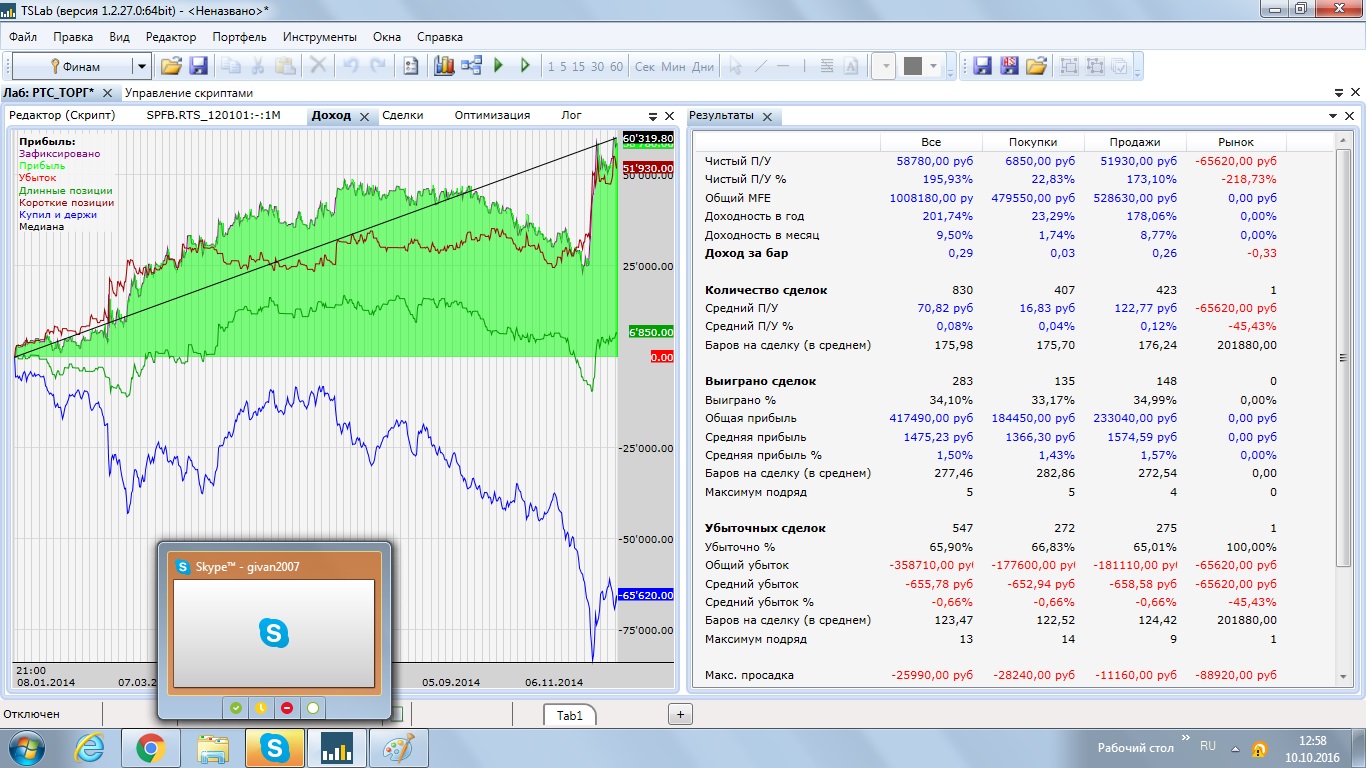Viewport: 1366px width, 768px height.
Task: Add new tab with plus button
Action: click(680, 714)
